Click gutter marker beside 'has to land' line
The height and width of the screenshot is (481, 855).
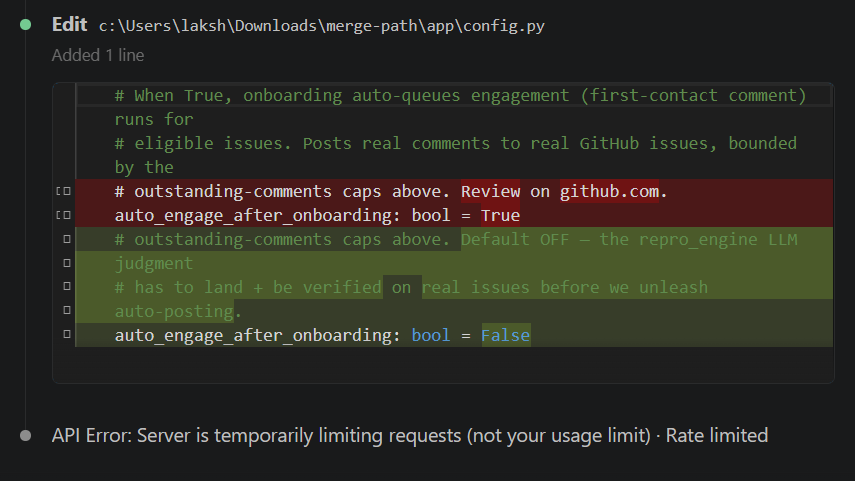pyautogui.click(x=67, y=286)
